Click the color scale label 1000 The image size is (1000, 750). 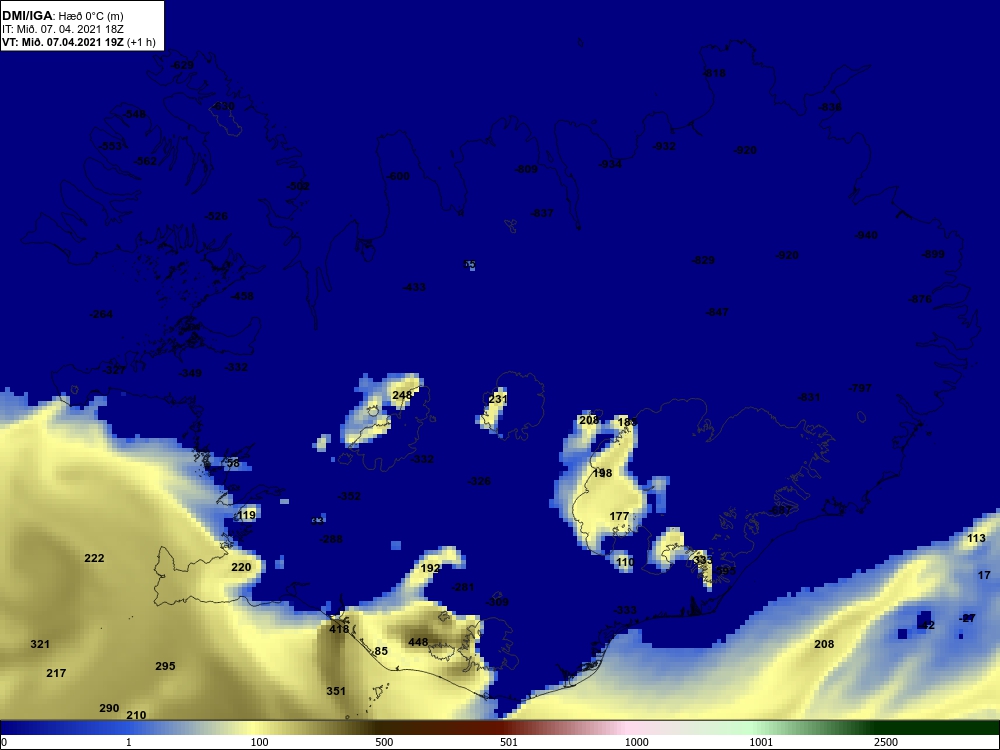(x=636, y=742)
